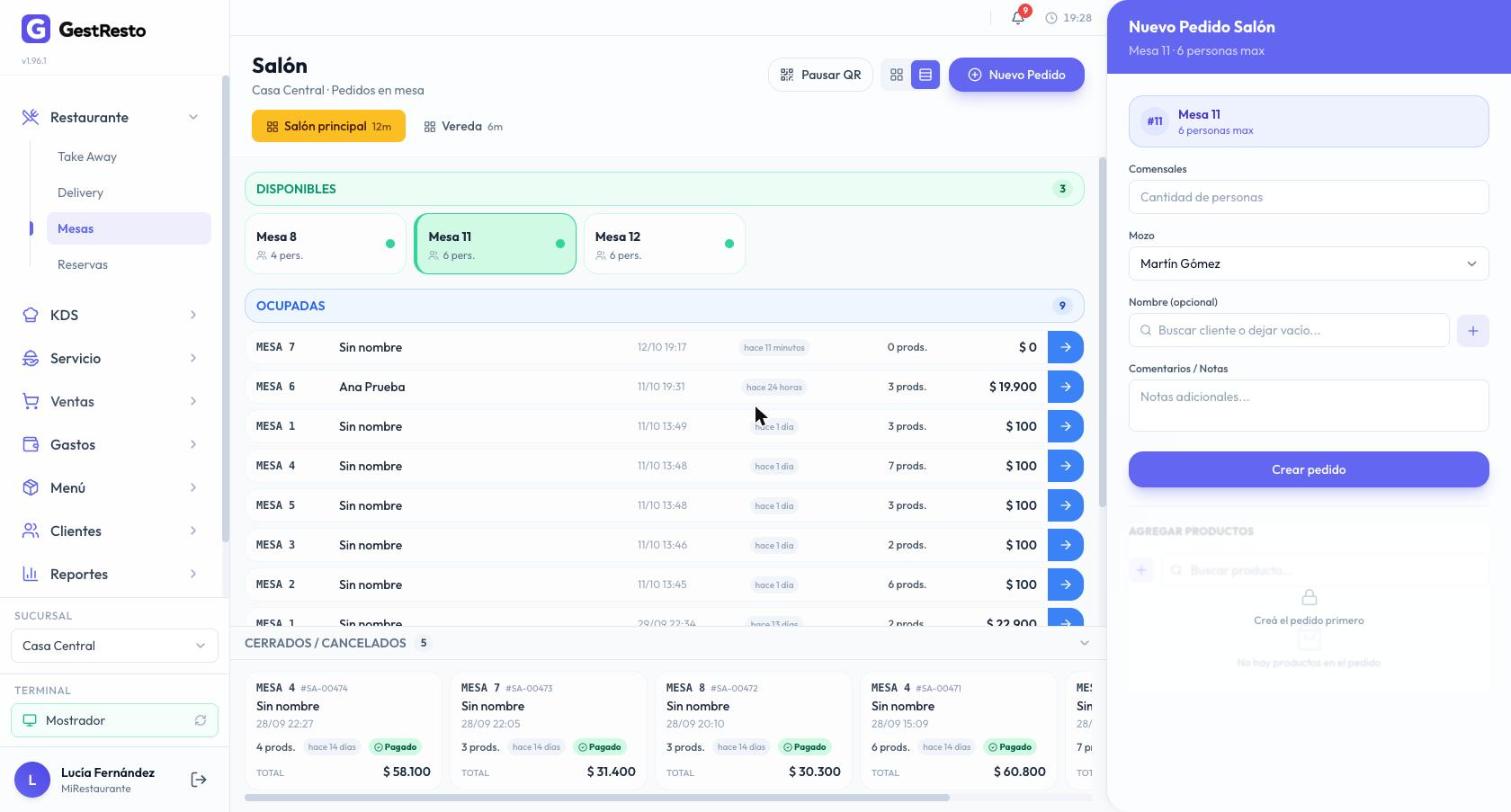
Task: Select the Salón principal tab
Action: pyautogui.click(x=328, y=126)
